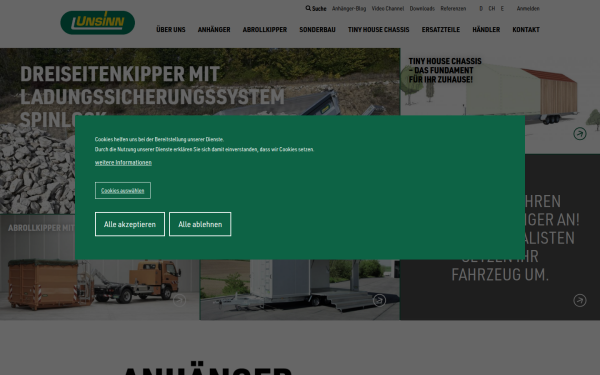Open Abrollkipper menu
The height and width of the screenshot is (375, 600).
pyautogui.click(x=265, y=29)
